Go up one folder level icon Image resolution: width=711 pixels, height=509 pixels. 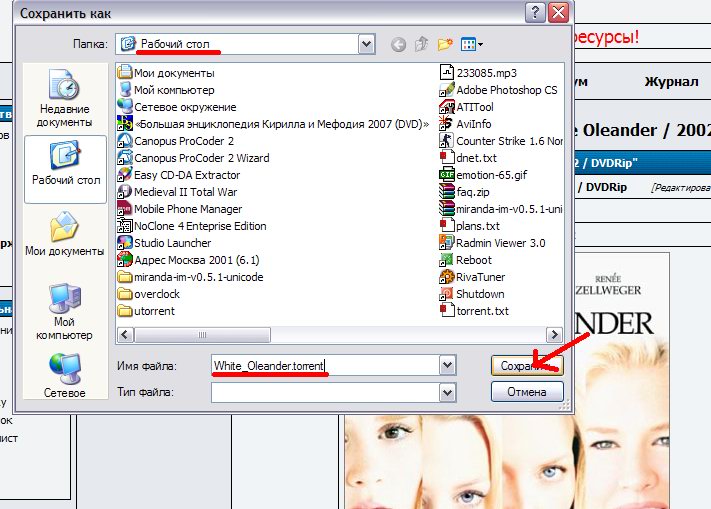[x=422, y=44]
